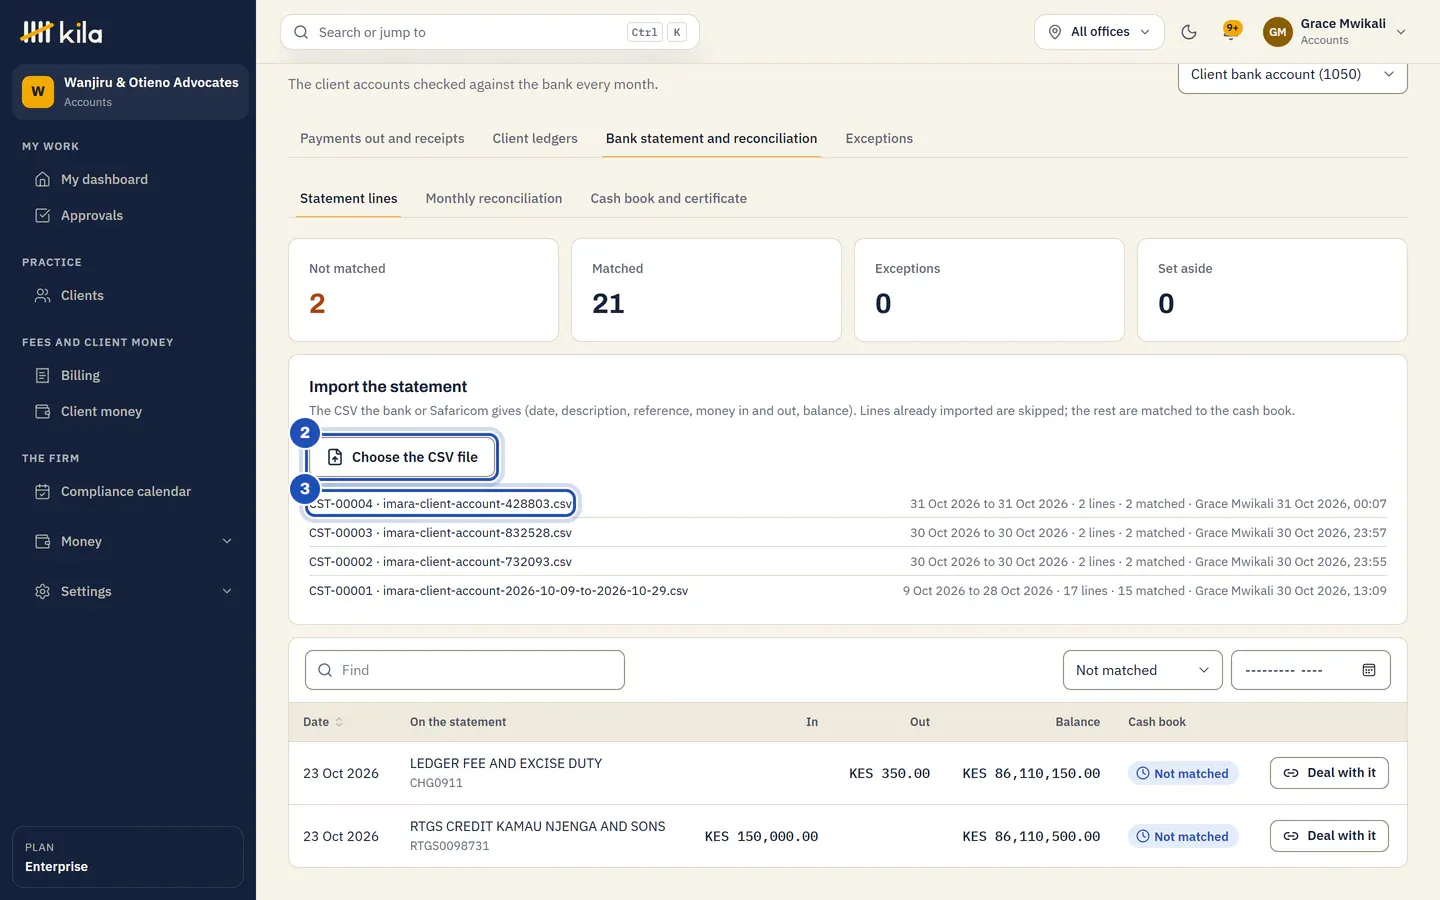Open import CST-00002 imara-client-account-732093.csv
This screenshot has width=1440, height=900.
(441, 562)
